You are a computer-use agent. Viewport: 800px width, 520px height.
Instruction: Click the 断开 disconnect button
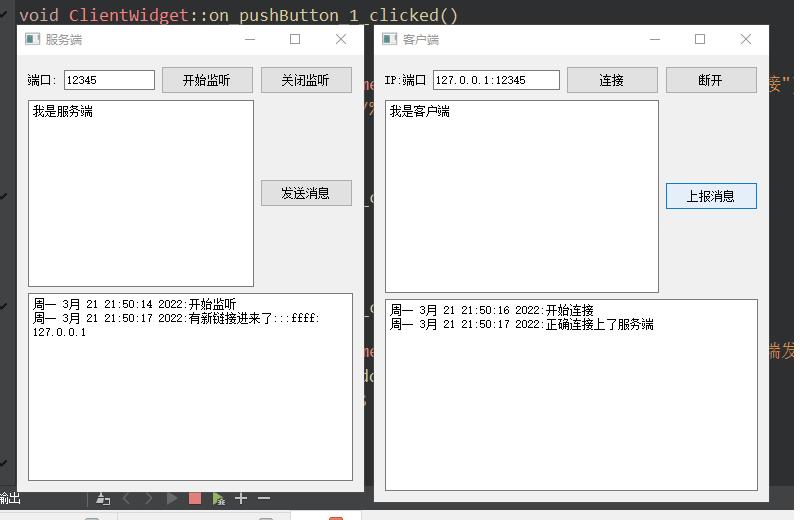pyautogui.click(x=710, y=80)
